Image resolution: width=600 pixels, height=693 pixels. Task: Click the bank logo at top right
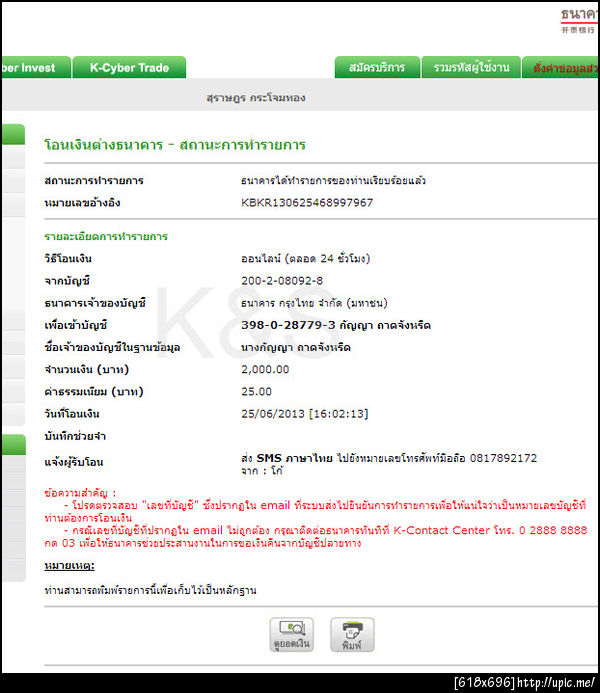pyautogui.click(x=579, y=20)
